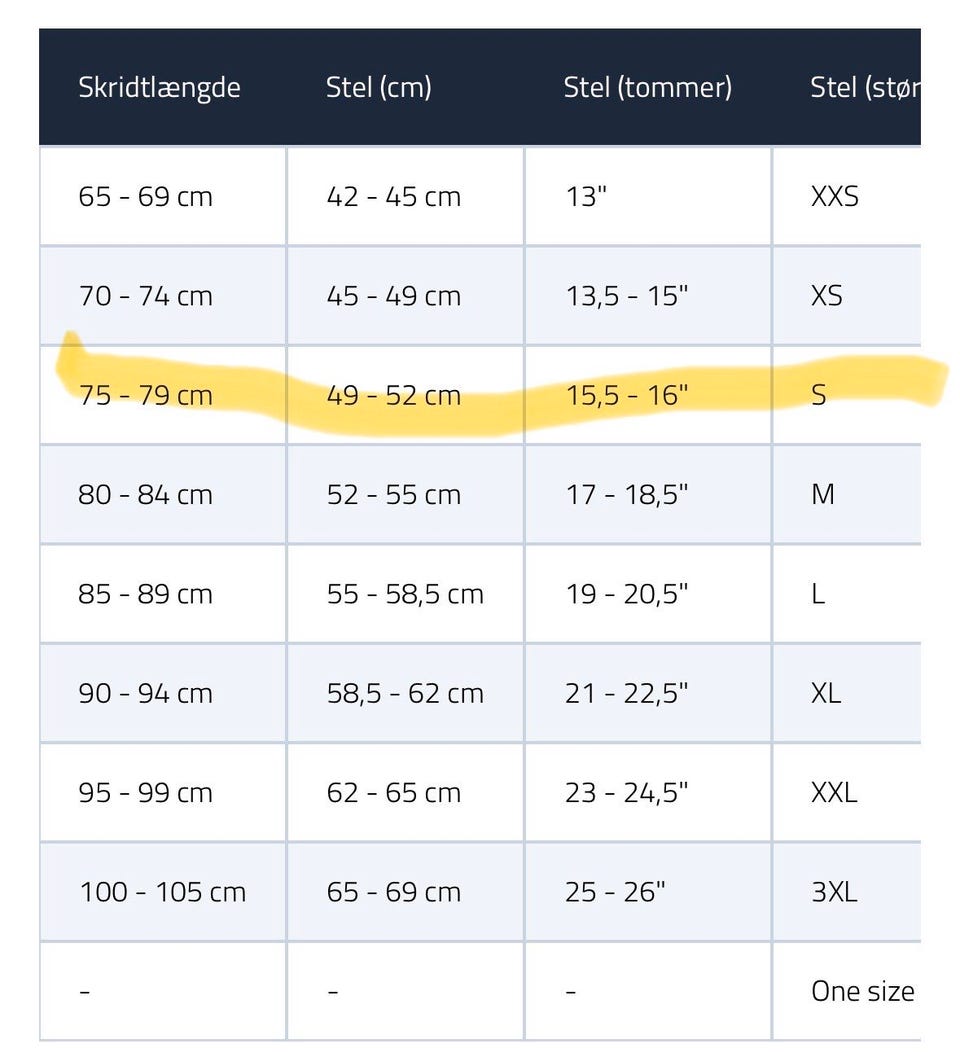960x1057 pixels.
Task: Click the 17 - 18,5" cell
Action: tap(626, 494)
